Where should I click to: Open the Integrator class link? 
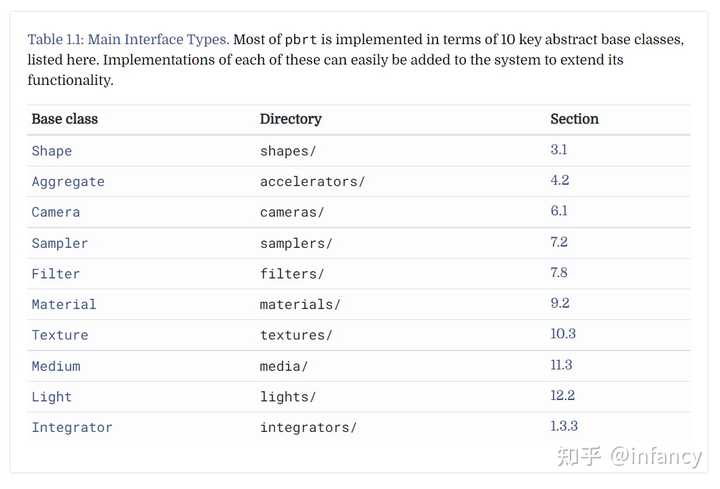72,428
